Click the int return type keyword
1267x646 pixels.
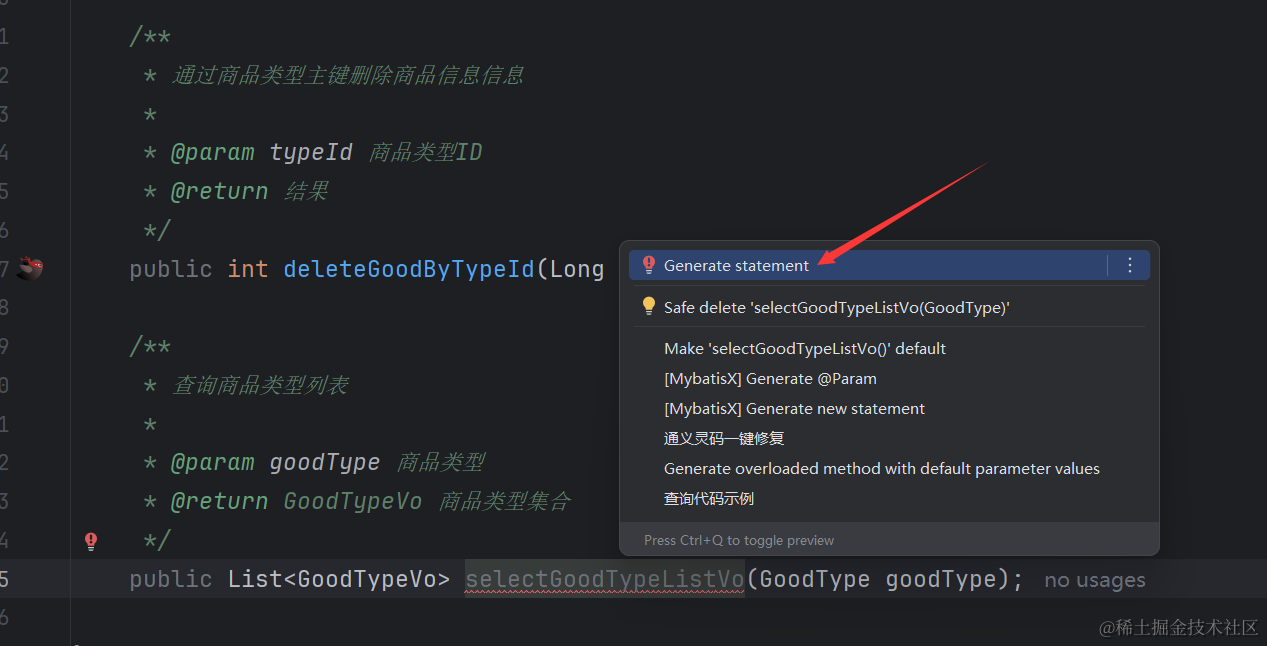click(248, 269)
